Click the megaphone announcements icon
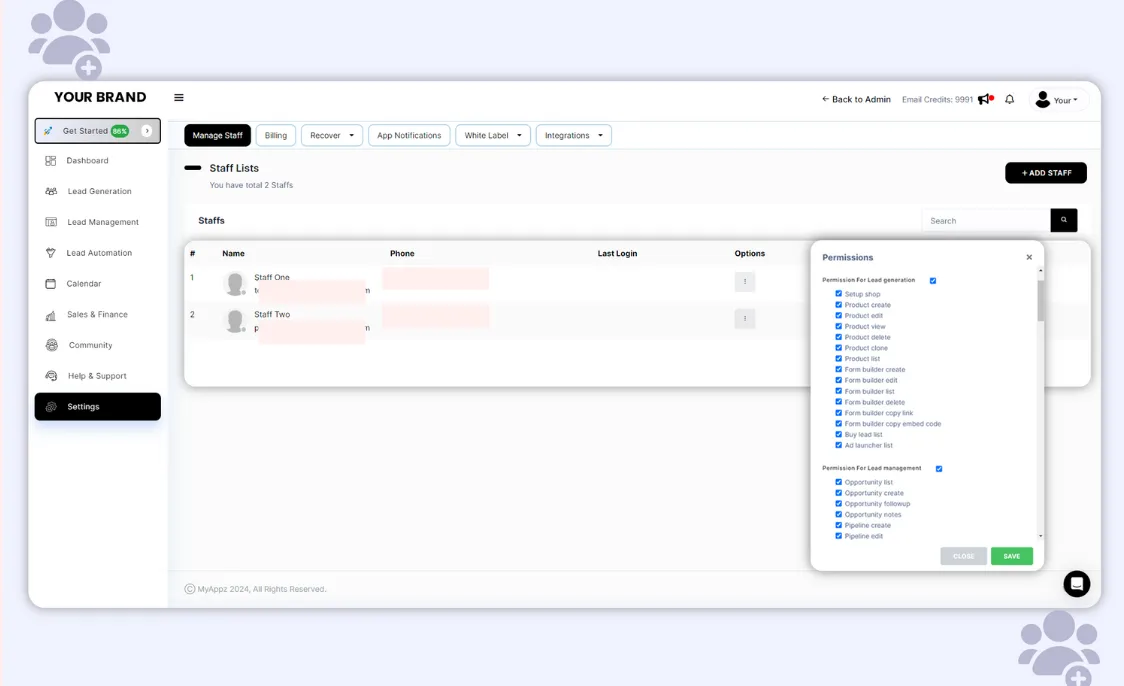The image size is (1124, 686). click(985, 99)
